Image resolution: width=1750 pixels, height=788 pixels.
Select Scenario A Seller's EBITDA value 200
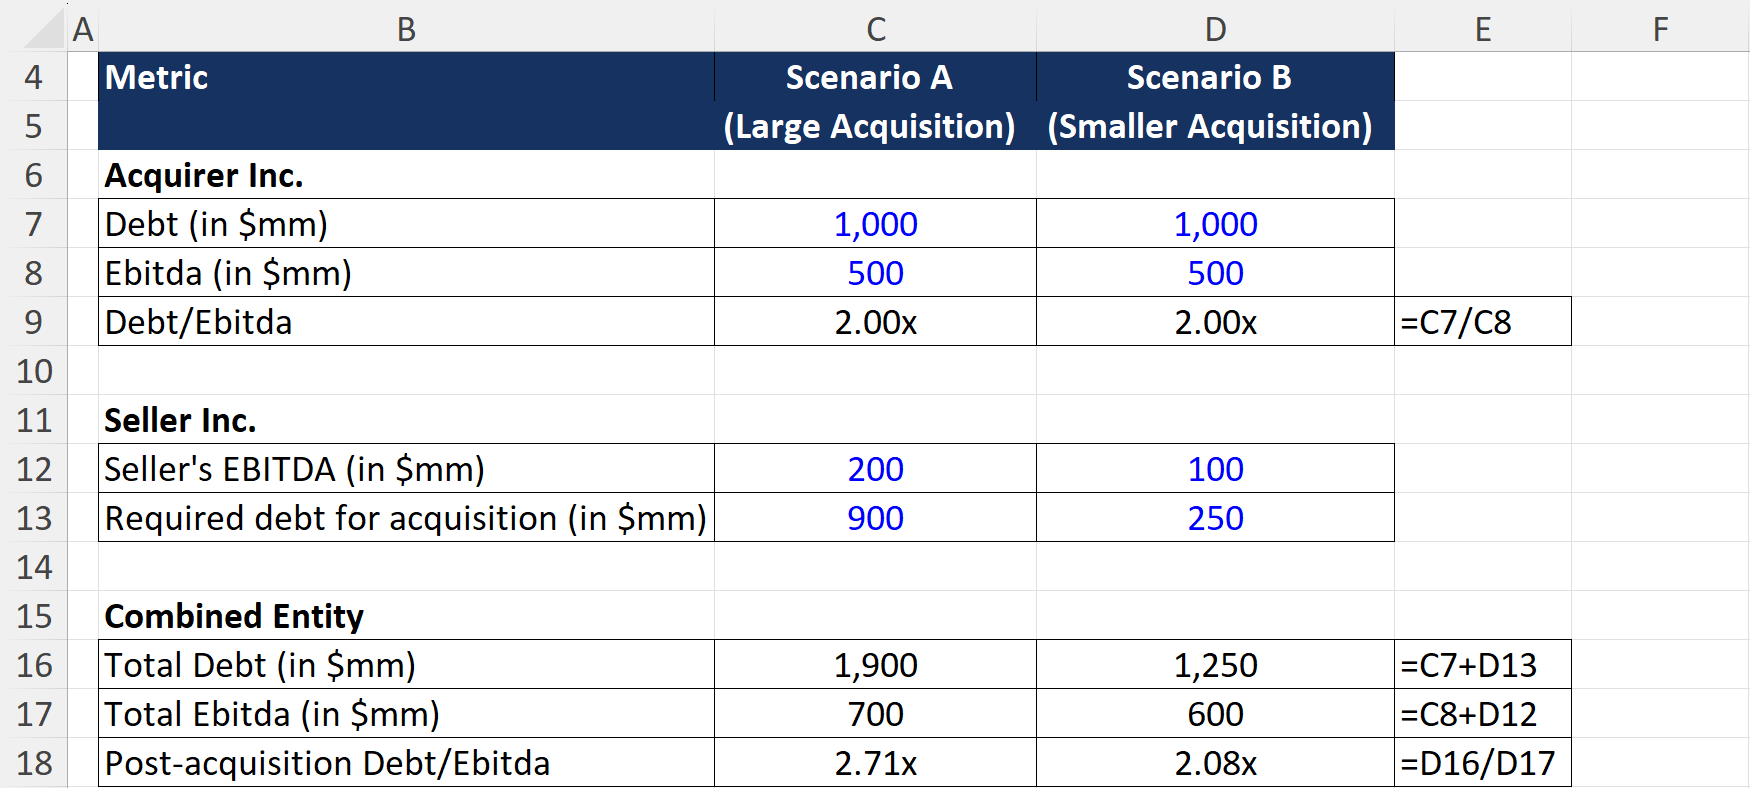tap(875, 469)
